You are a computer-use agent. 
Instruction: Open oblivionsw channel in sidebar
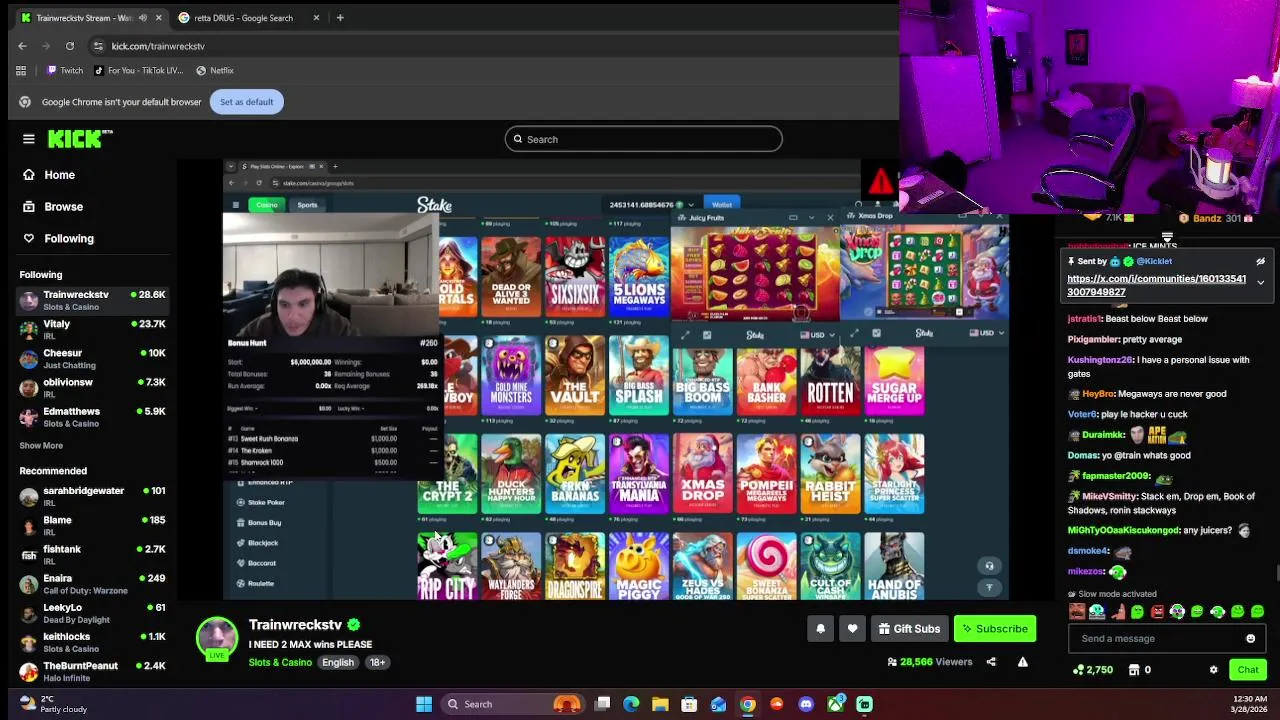click(x=93, y=387)
